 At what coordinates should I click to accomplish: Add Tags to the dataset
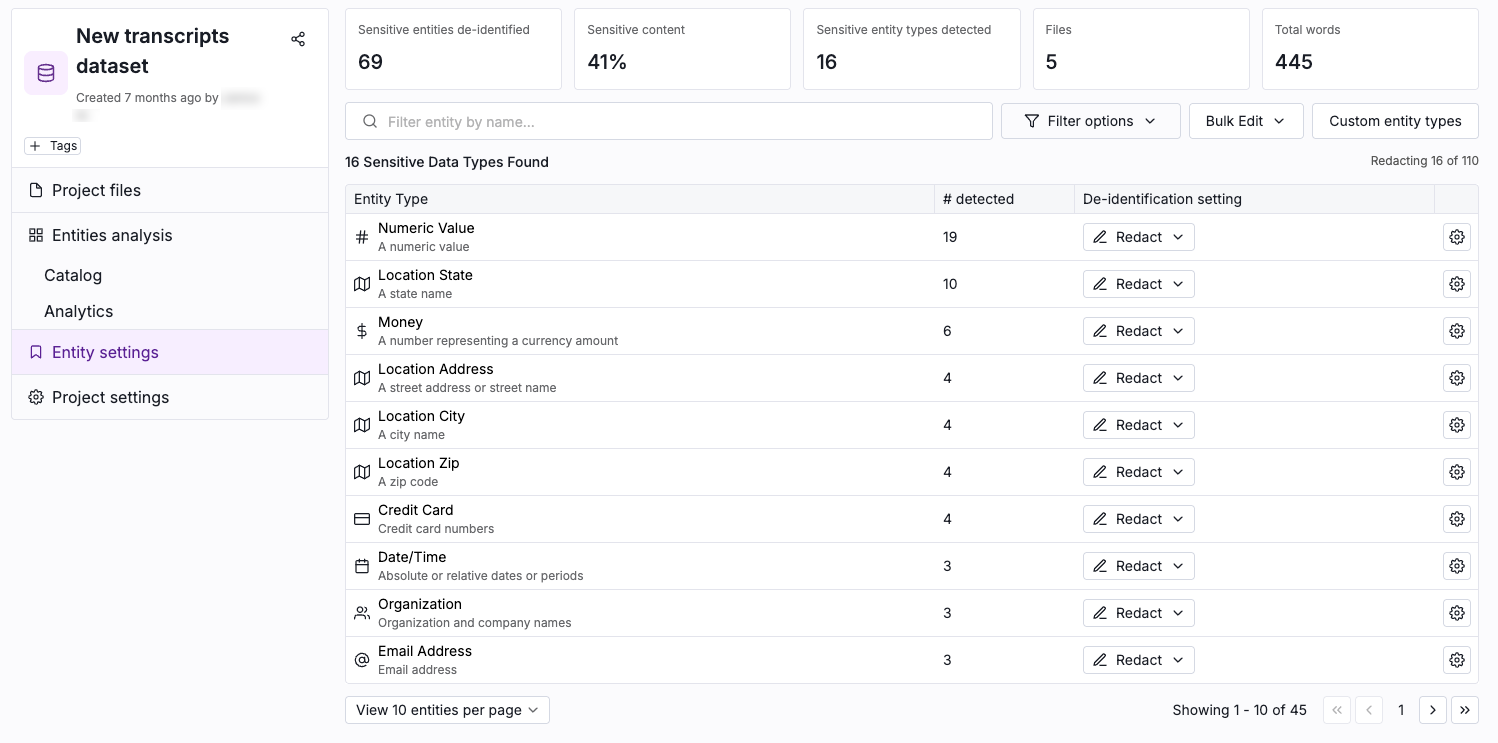[53, 146]
